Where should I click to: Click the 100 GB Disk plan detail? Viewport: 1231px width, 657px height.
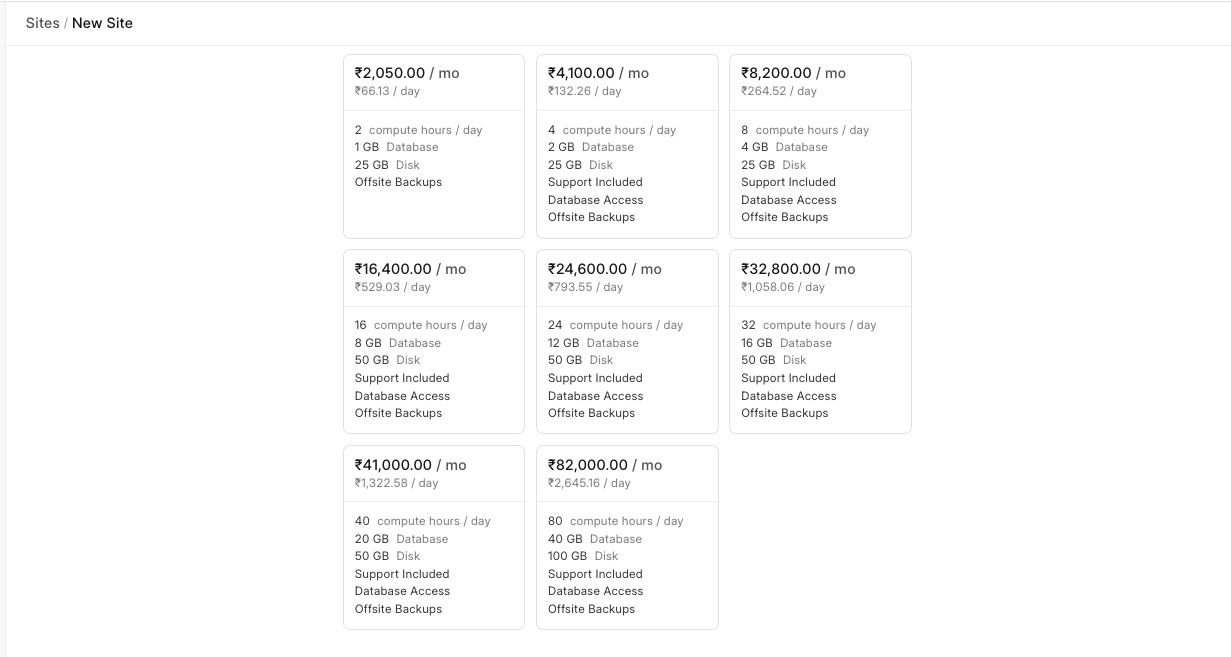point(583,556)
